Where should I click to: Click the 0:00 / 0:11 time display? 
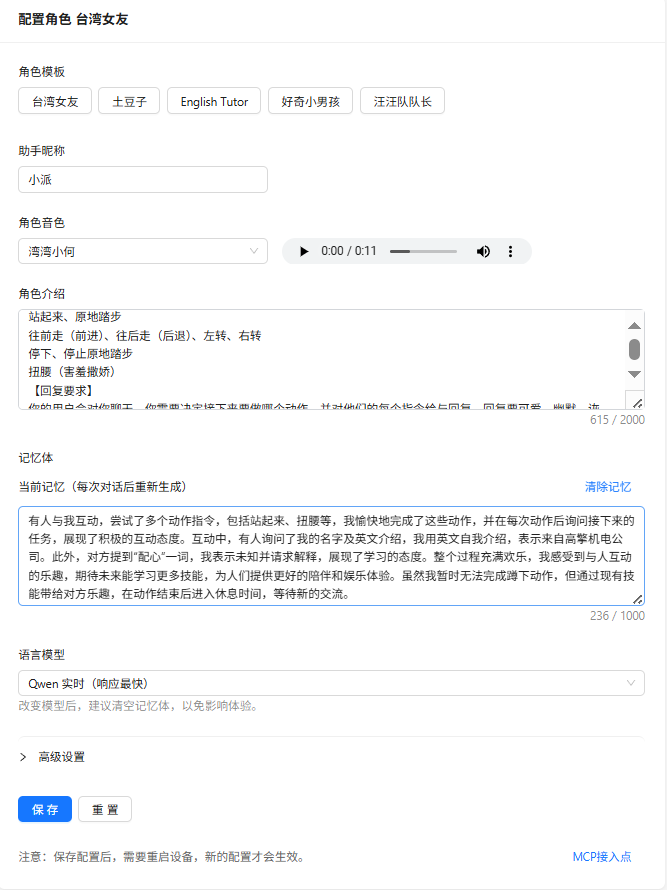(349, 251)
